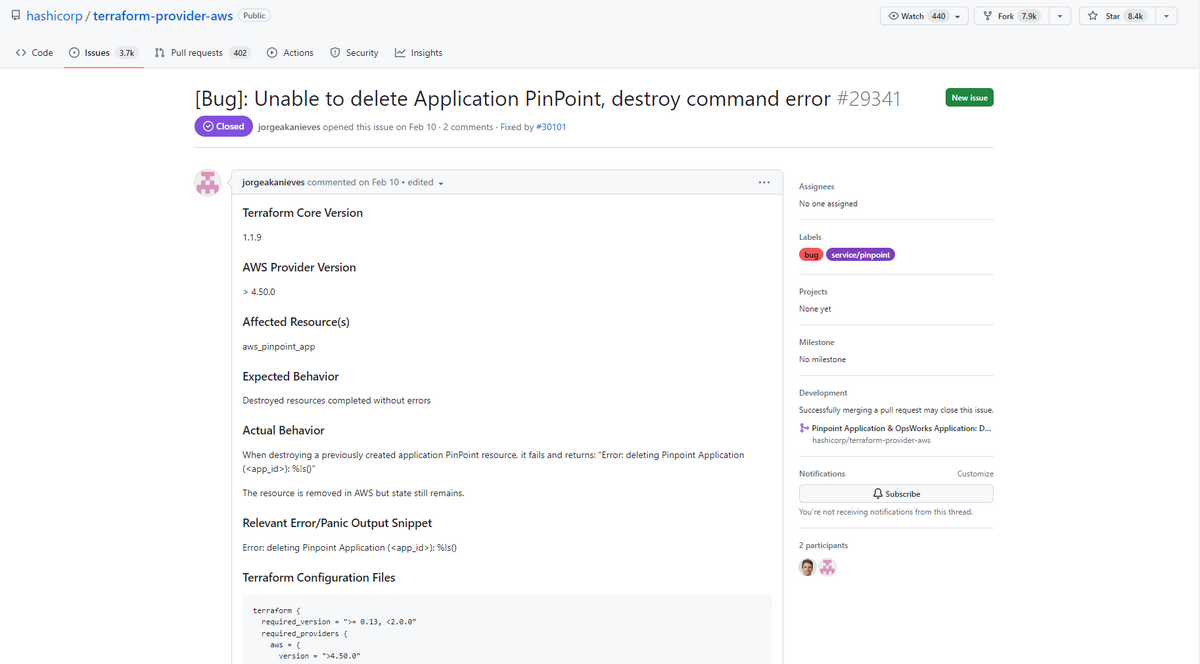1200x664 pixels.
Task: Open the terraform-provider-aws repository link
Action: pos(164,16)
